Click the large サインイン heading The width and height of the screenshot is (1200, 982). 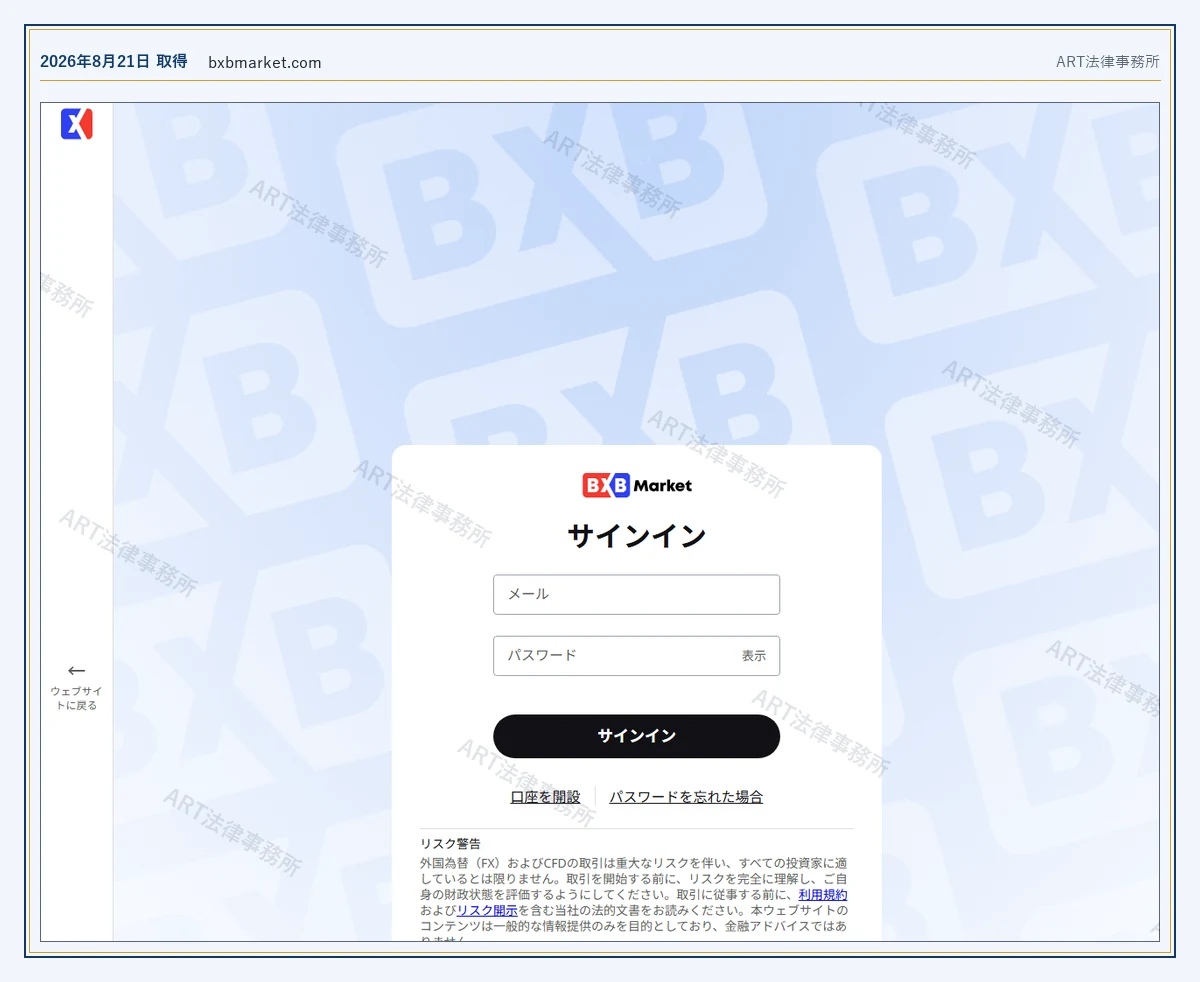coord(637,536)
